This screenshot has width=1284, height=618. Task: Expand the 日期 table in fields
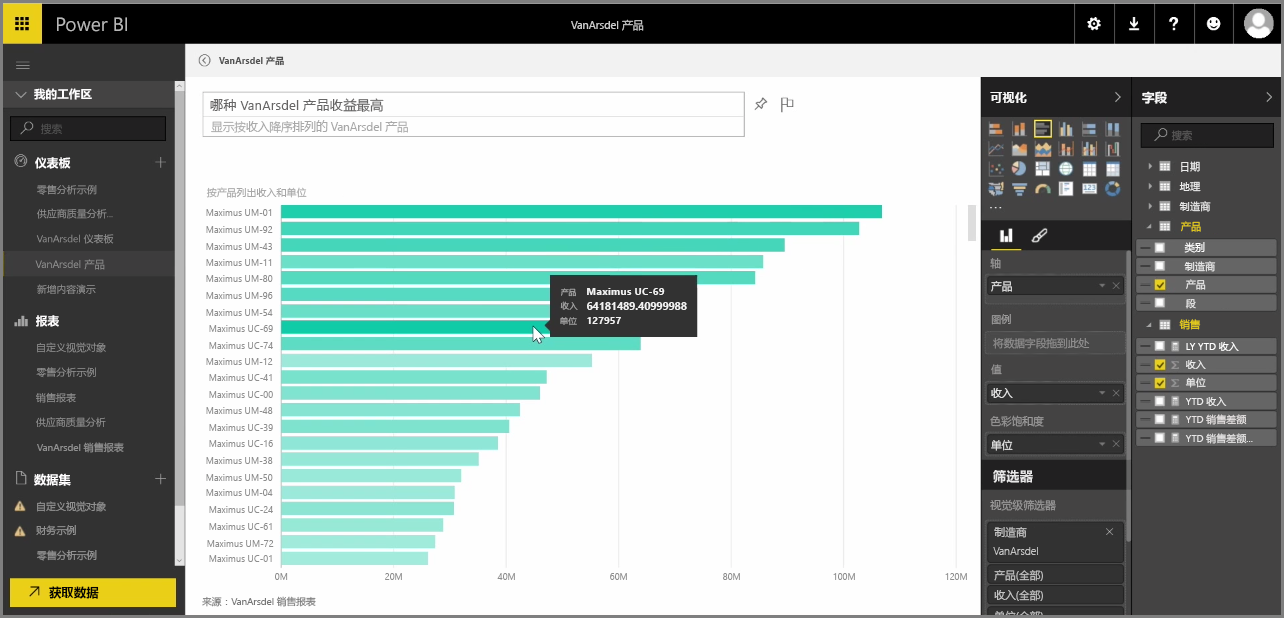1150,167
